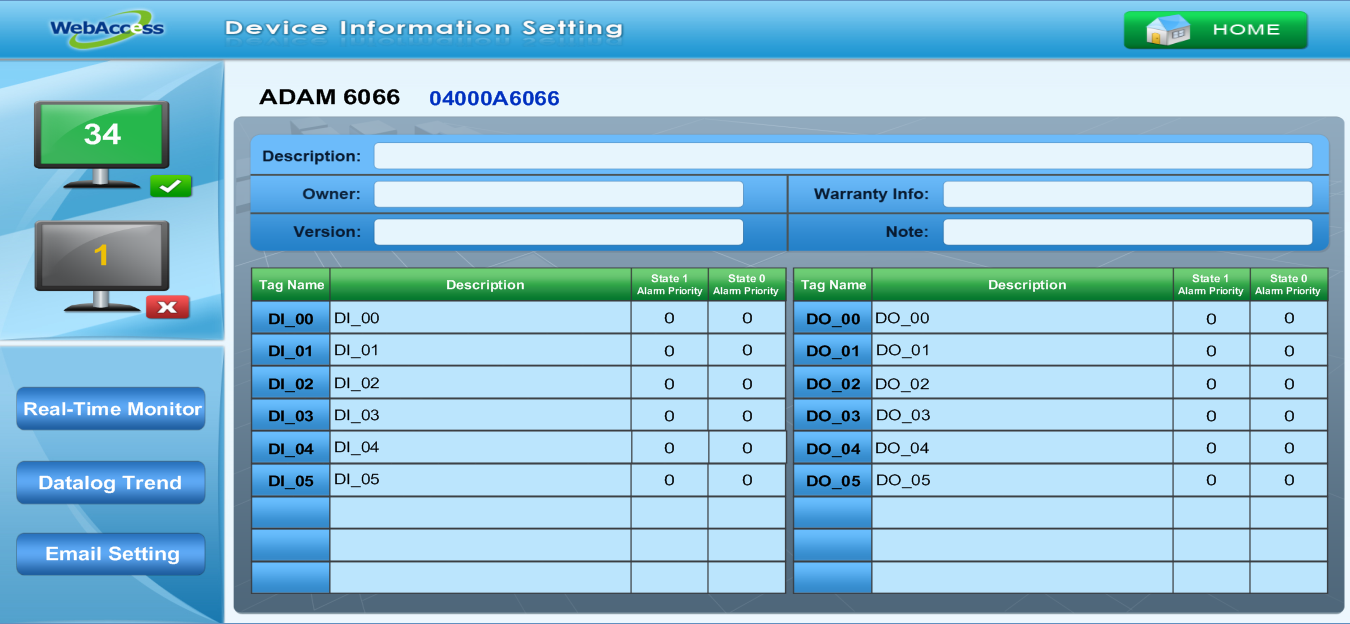The width and height of the screenshot is (1350, 624).
Task: Select the DI_00 tag name cell
Action: click(x=291, y=319)
